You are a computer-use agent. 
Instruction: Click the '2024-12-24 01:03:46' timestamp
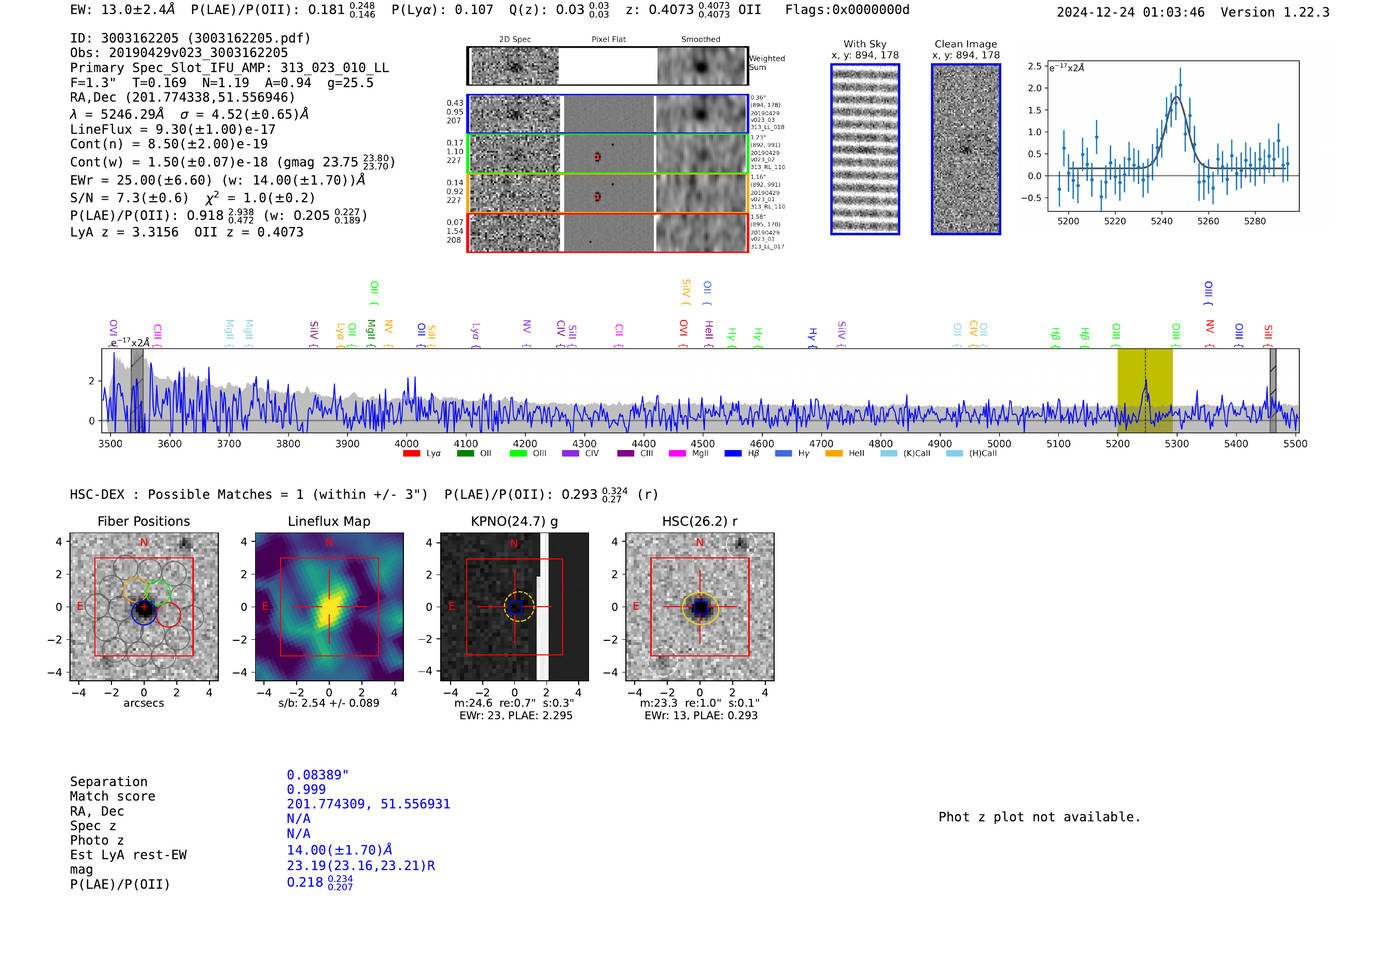point(1131,12)
